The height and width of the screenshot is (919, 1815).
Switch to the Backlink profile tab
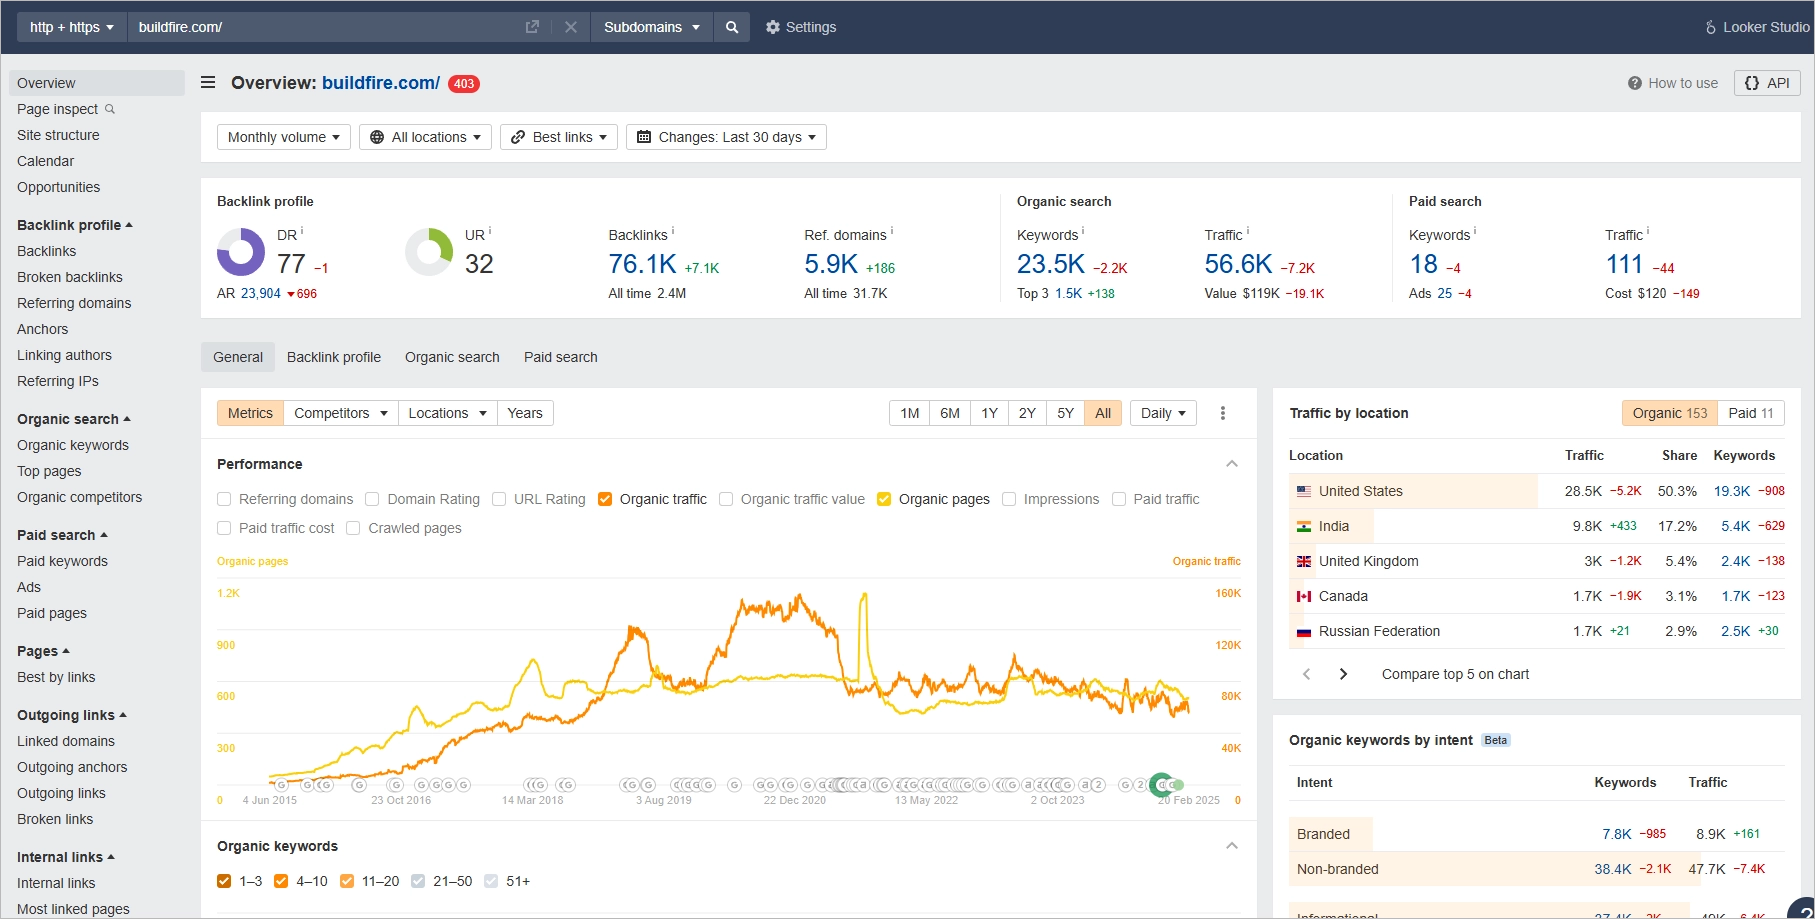coord(333,357)
